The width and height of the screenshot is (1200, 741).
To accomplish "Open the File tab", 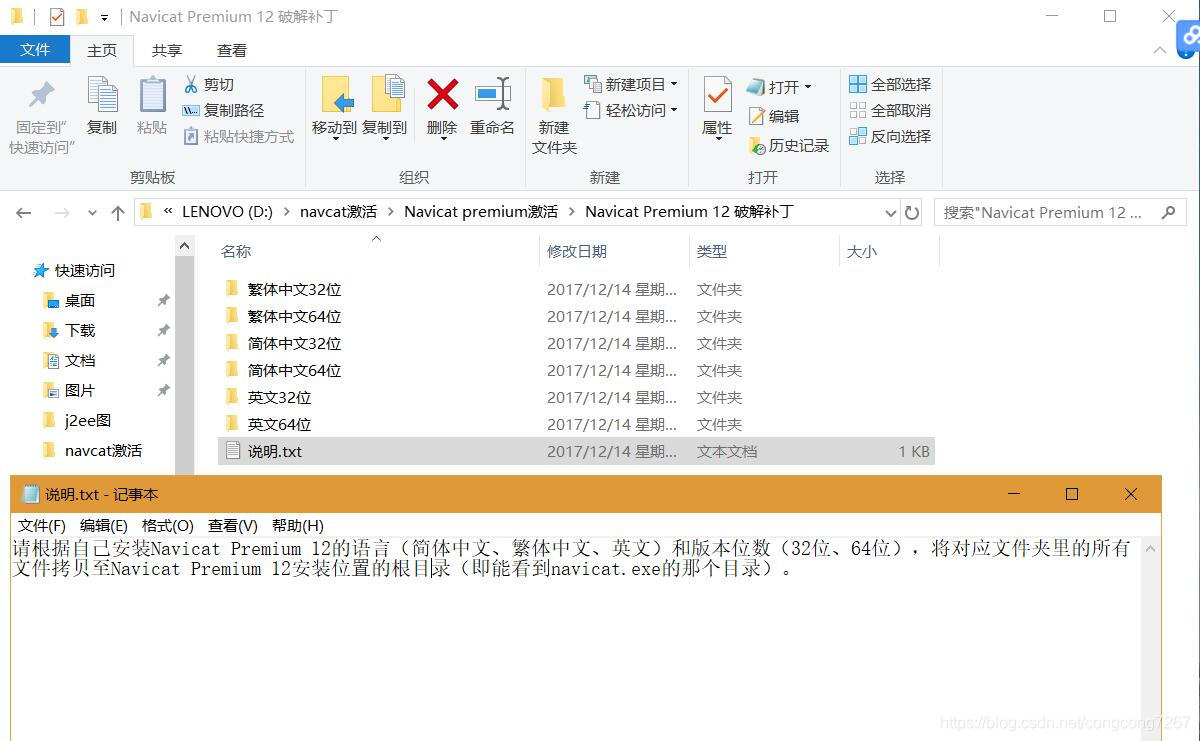I will coord(35,50).
